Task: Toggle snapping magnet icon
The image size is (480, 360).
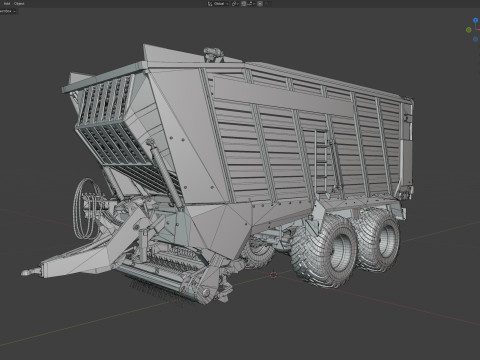Action: click(243, 4)
